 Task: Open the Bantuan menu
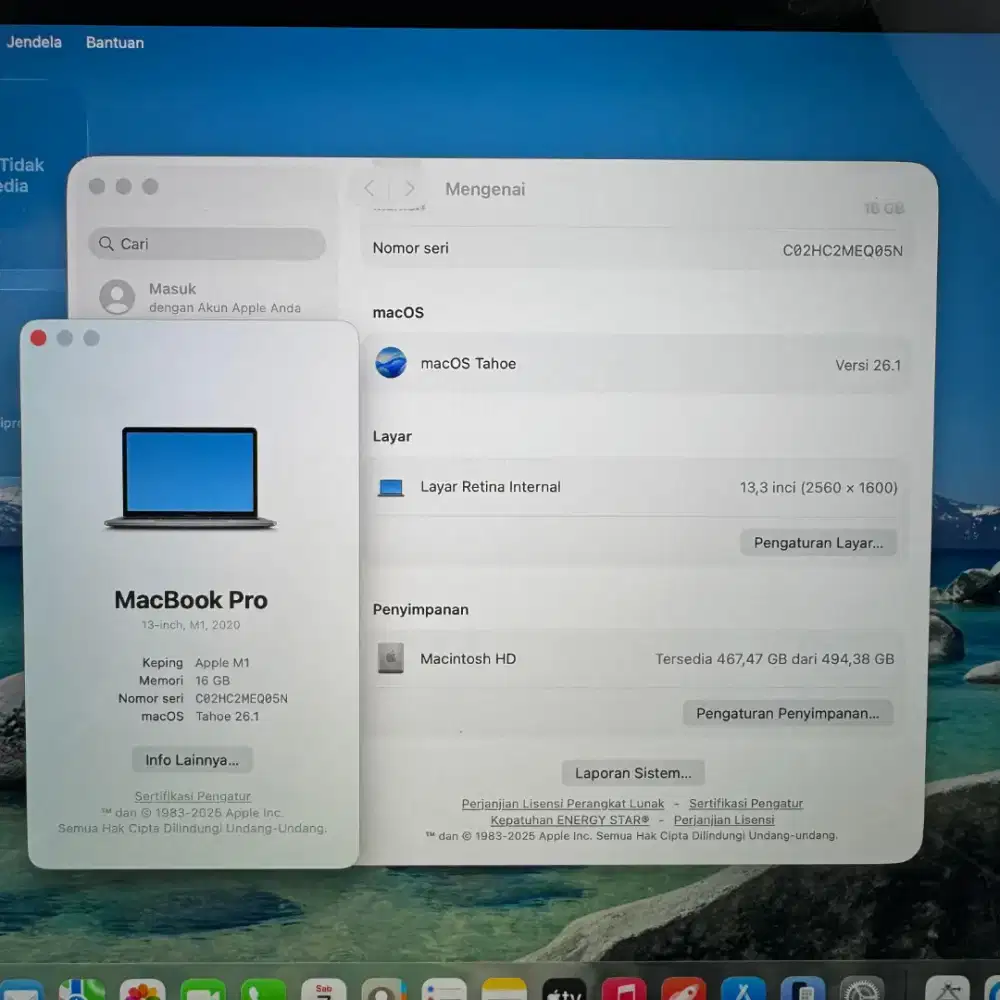pos(114,42)
